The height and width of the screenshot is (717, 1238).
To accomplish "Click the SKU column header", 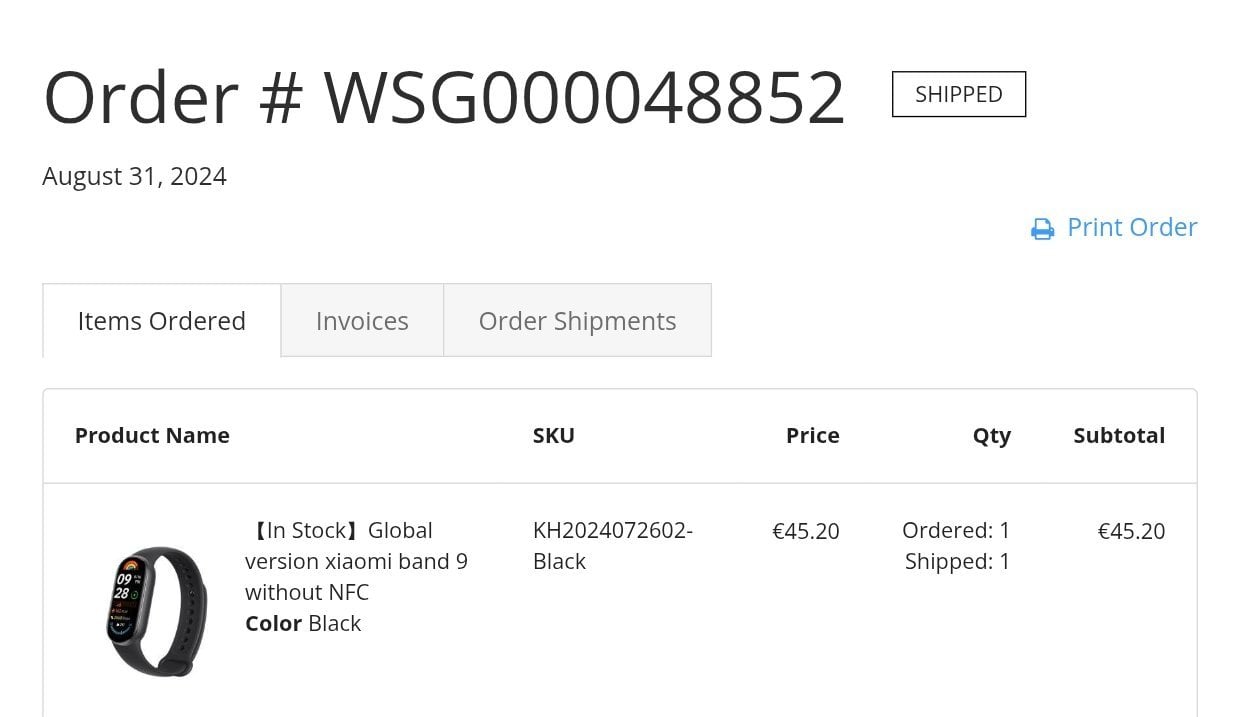I will (554, 435).
